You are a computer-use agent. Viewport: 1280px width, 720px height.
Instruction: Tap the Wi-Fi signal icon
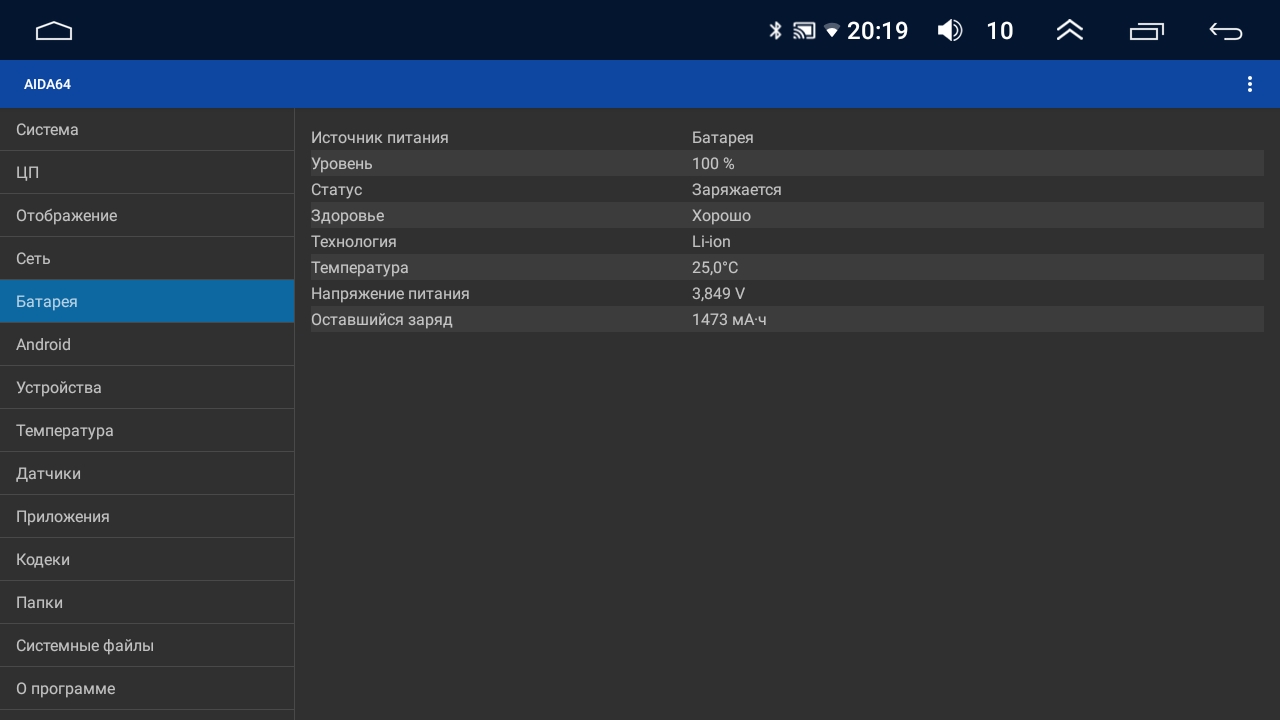832,32
